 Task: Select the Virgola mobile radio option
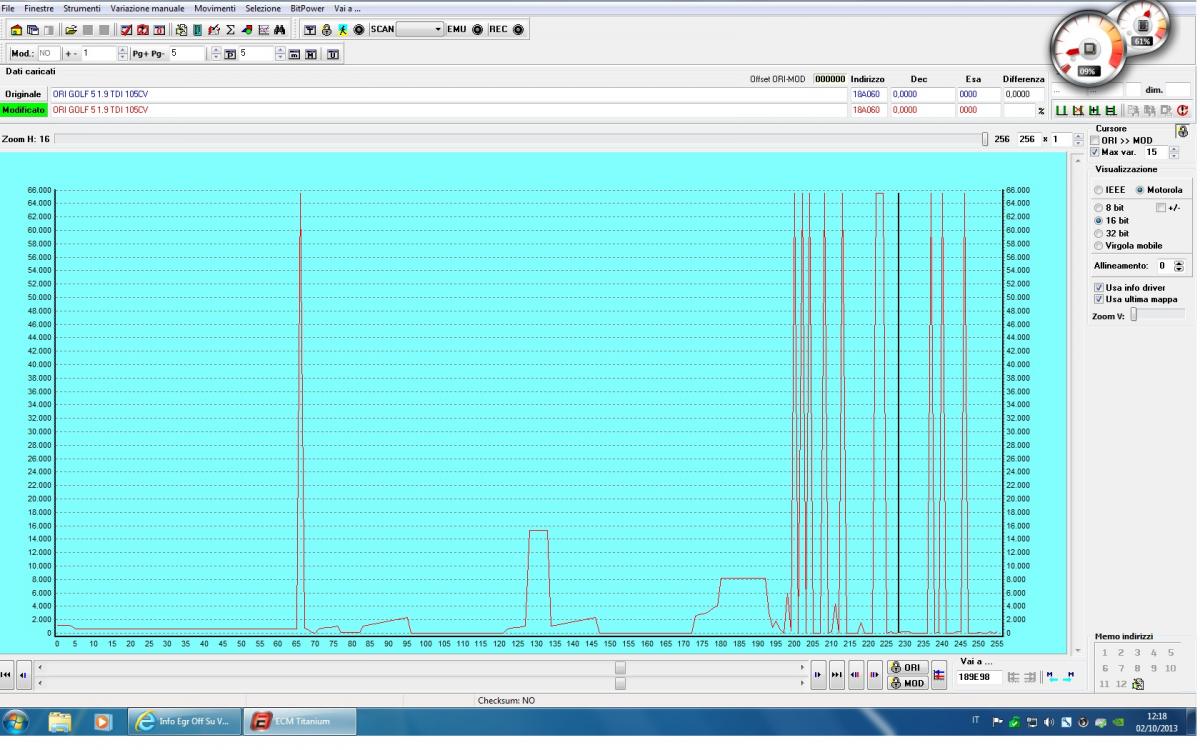pos(1100,246)
